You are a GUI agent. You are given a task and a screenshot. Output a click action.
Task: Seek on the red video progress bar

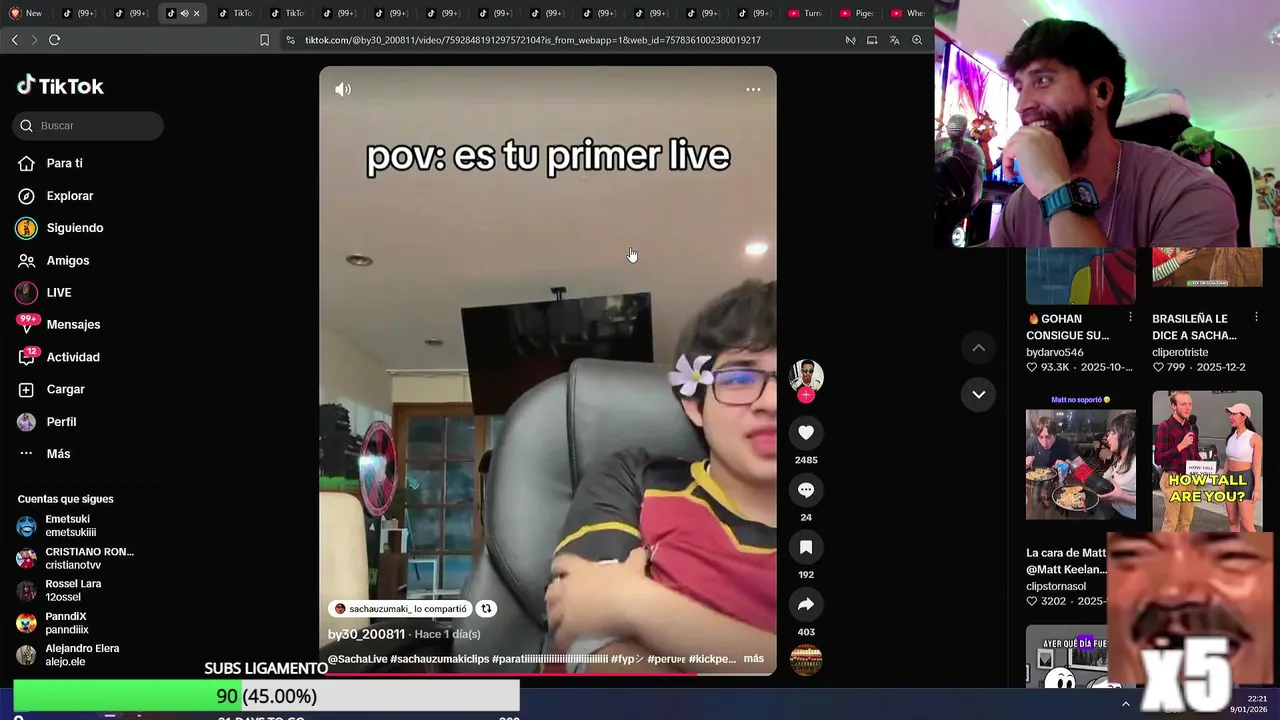[548, 674]
